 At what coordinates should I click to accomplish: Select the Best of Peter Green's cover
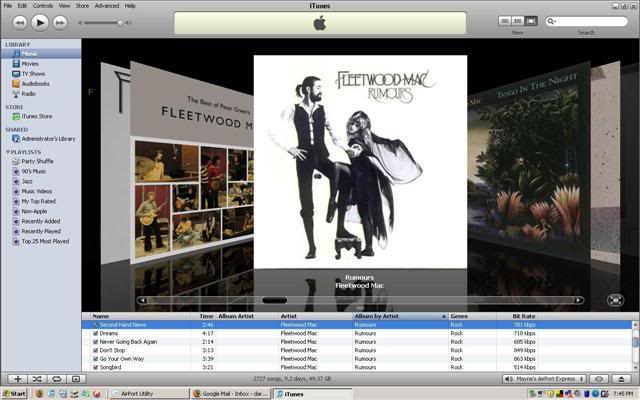click(x=192, y=163)
